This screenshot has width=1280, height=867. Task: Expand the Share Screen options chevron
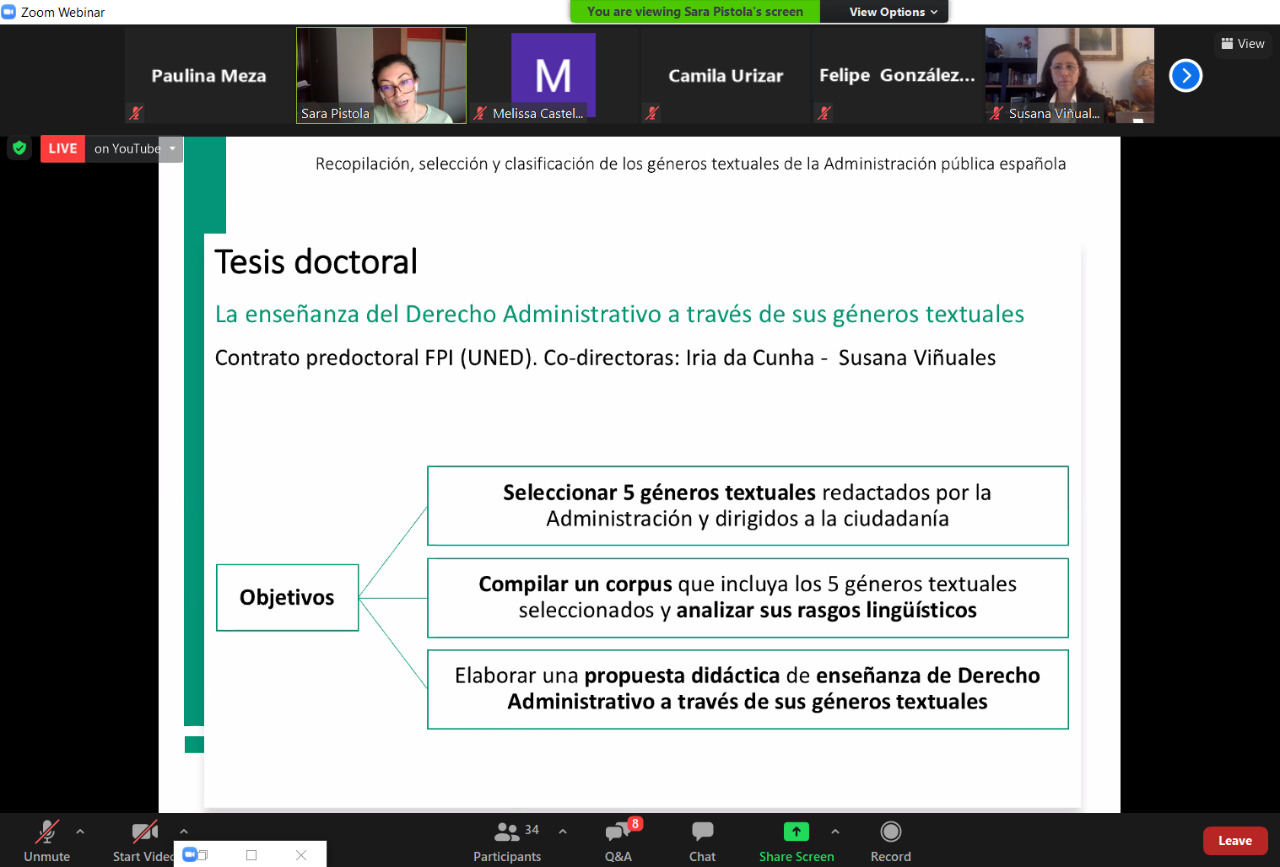835,831
